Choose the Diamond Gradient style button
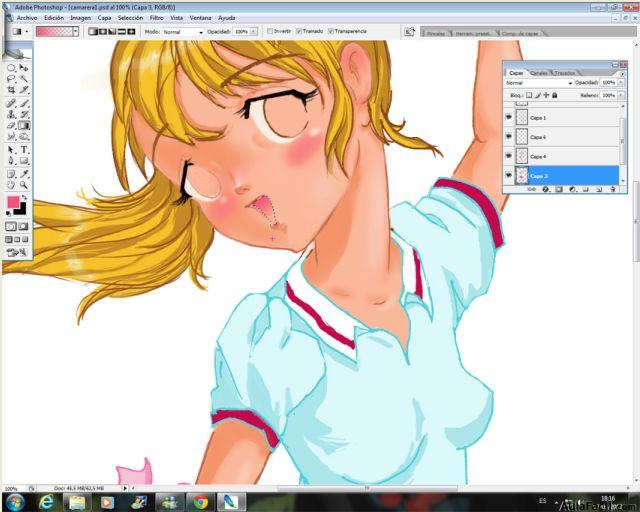The height and width of the screenshot is (512, 640). [131, 31]
